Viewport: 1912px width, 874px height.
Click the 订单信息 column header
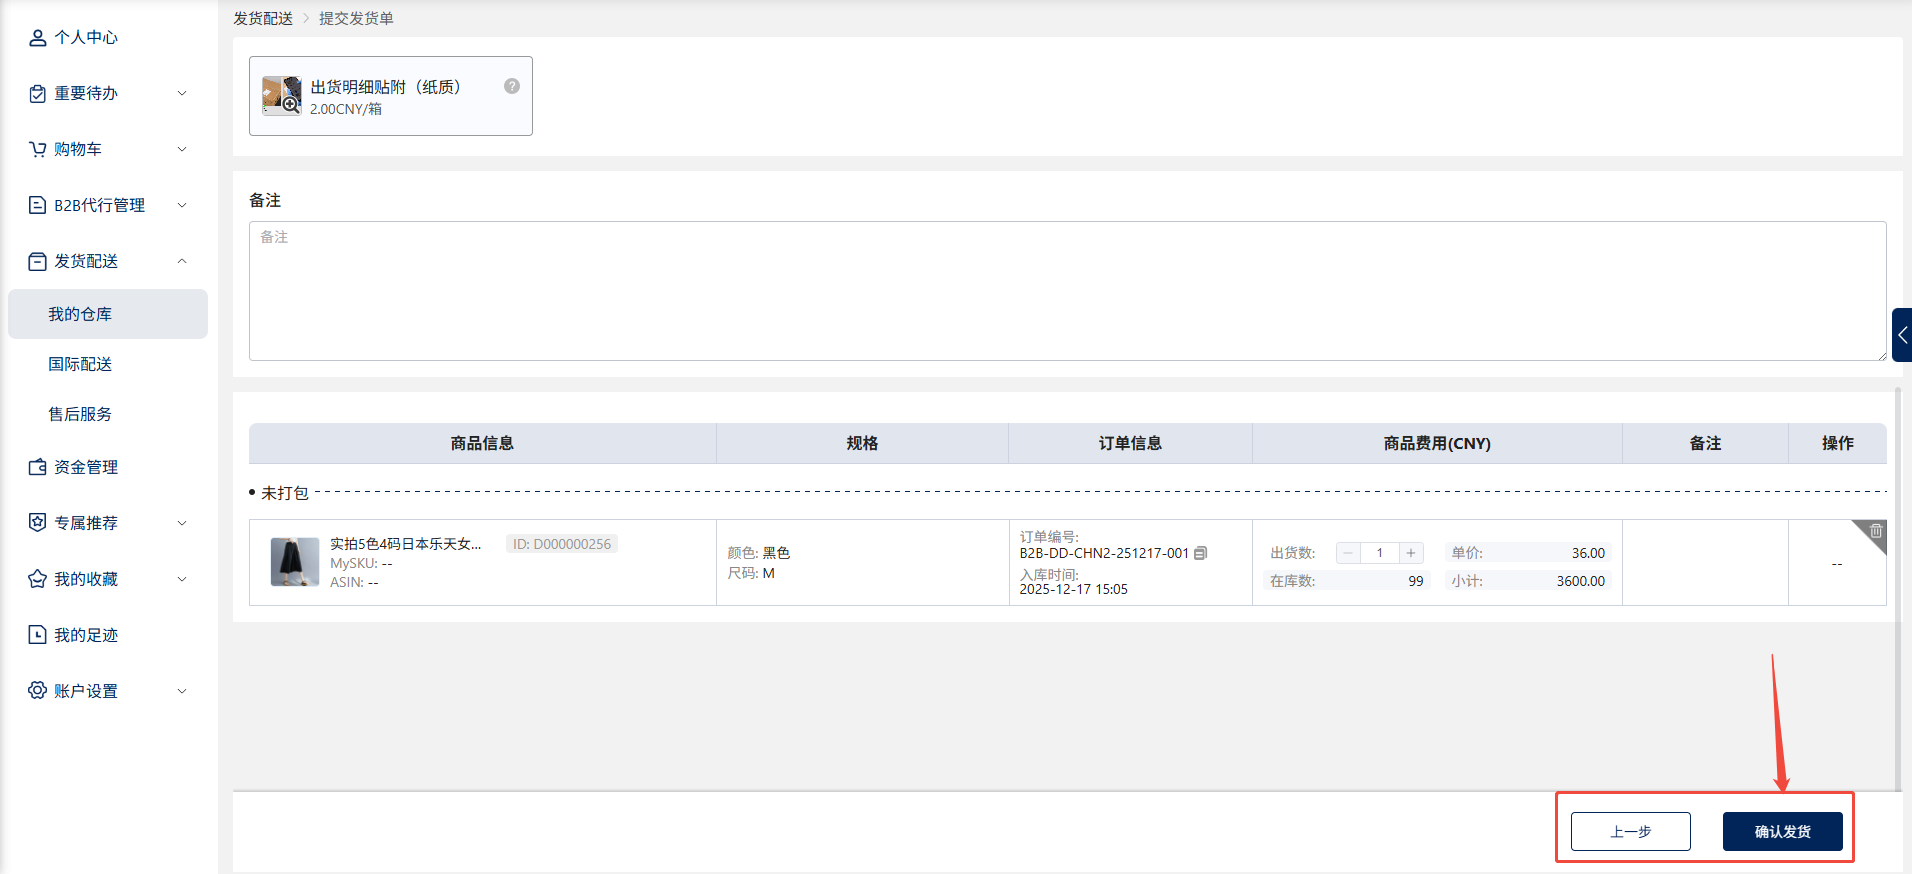click(1130, 443)
